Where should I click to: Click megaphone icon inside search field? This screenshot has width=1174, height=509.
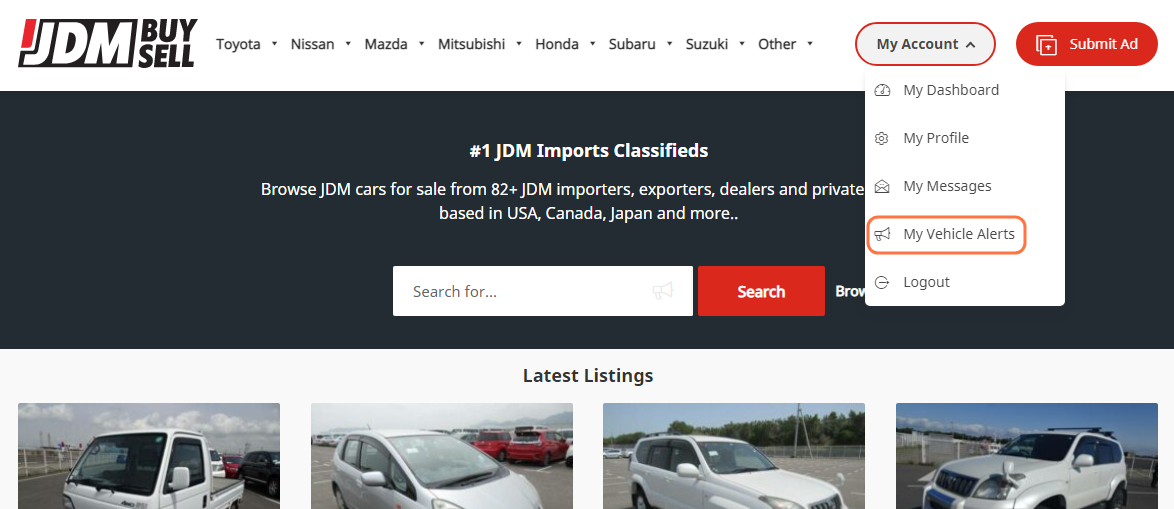662,291
